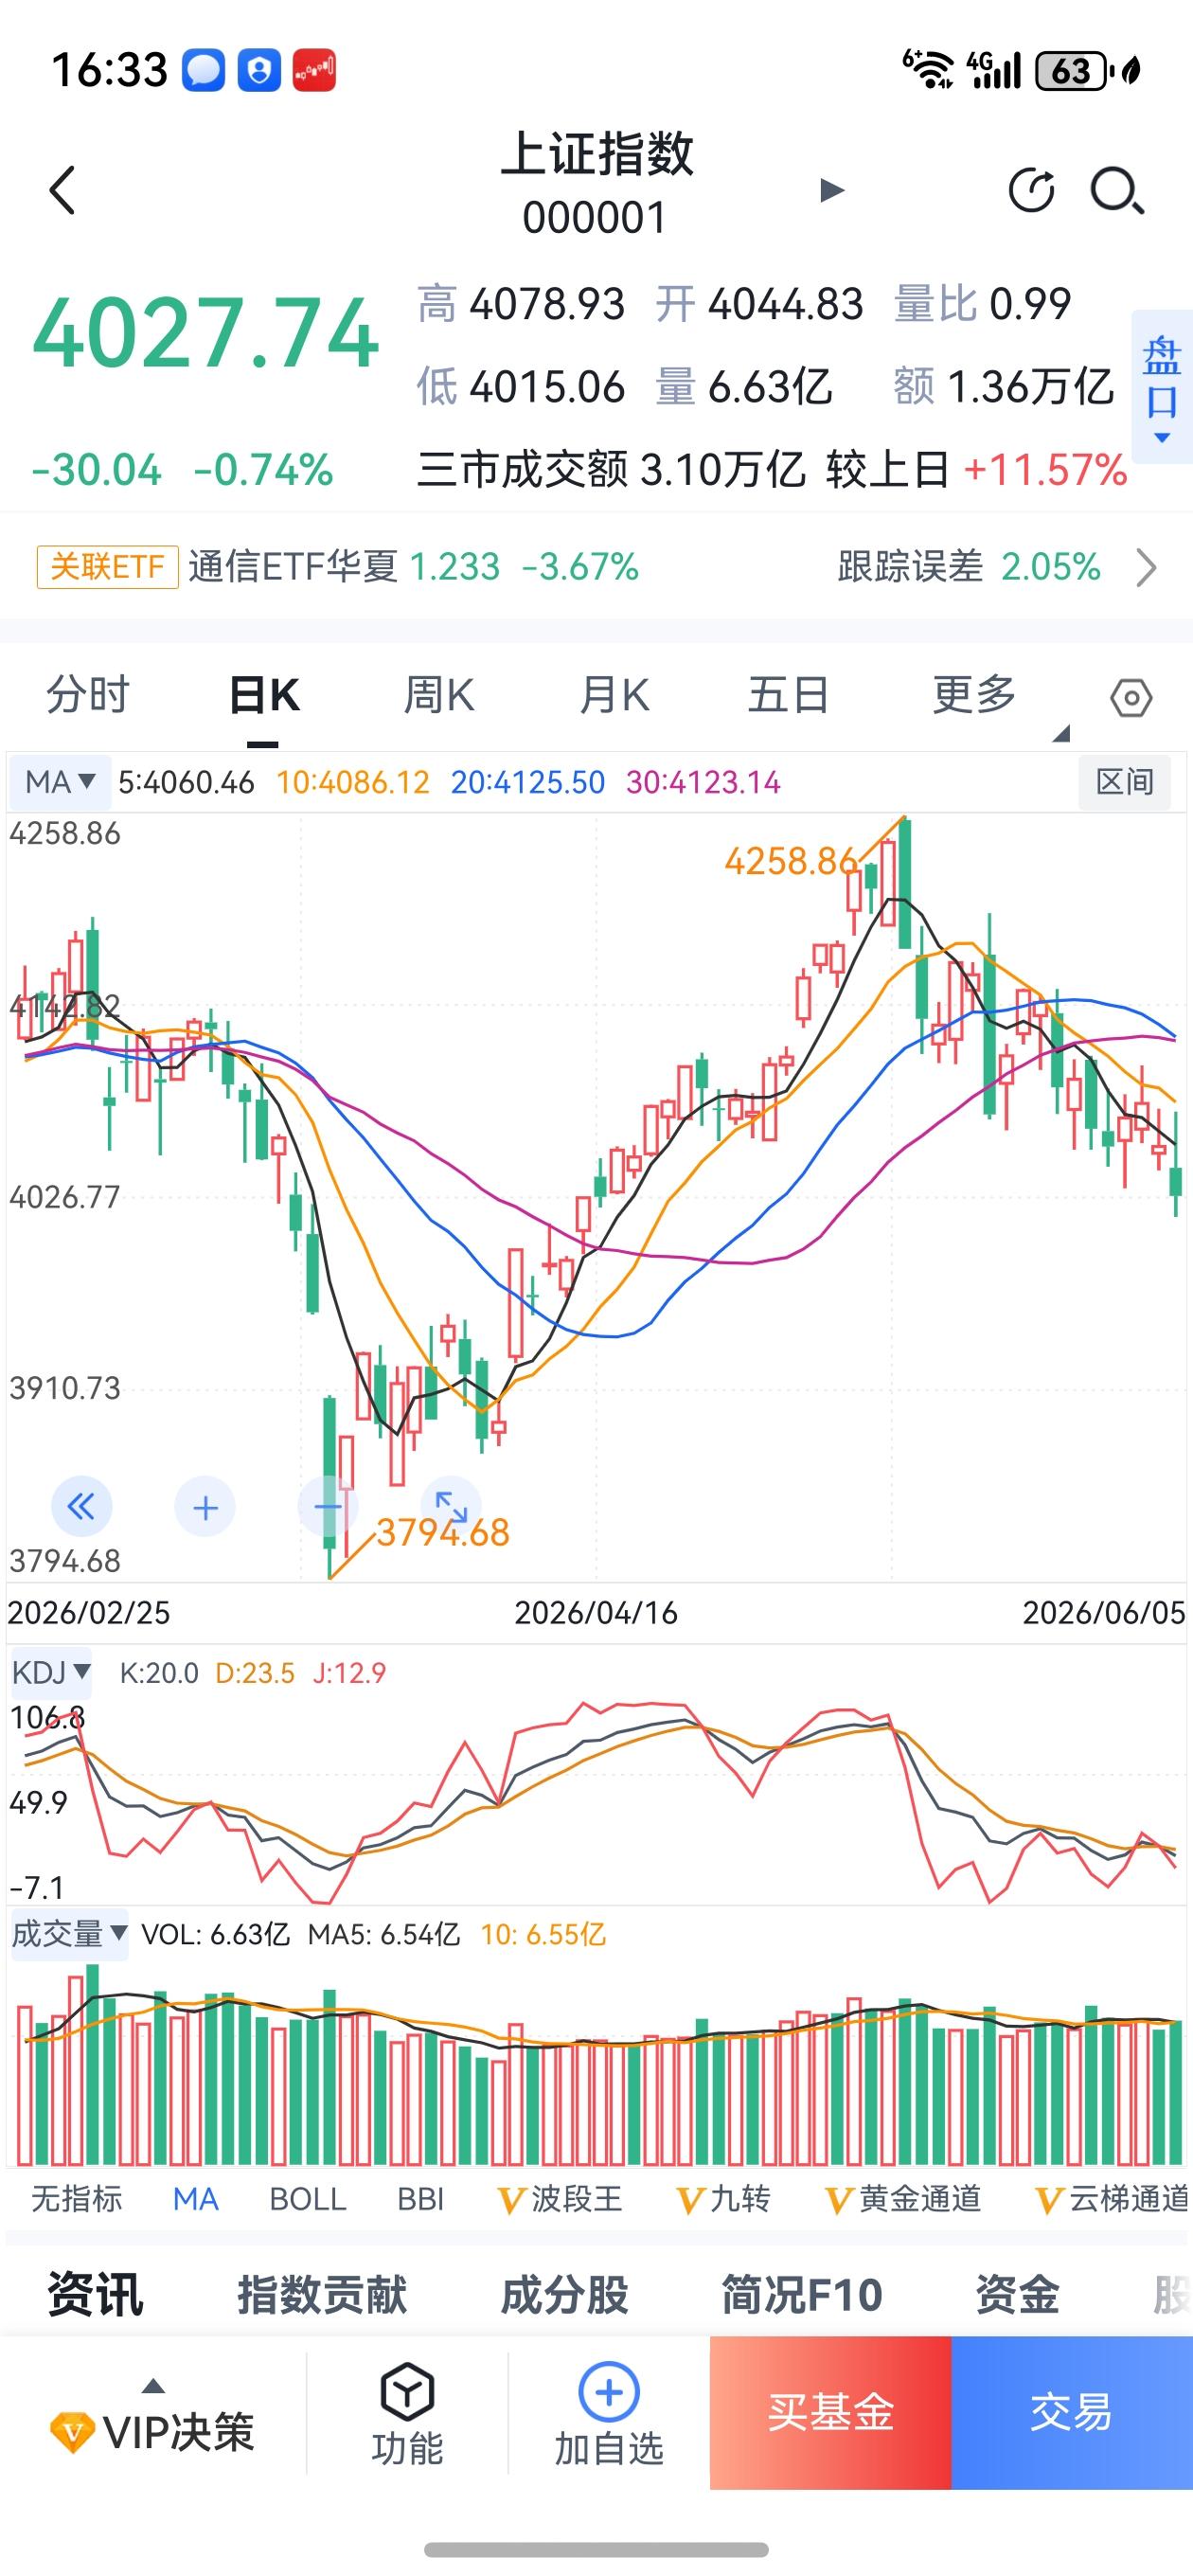
Task: Open the 简况F10 tab
Action: (802, 2294)
